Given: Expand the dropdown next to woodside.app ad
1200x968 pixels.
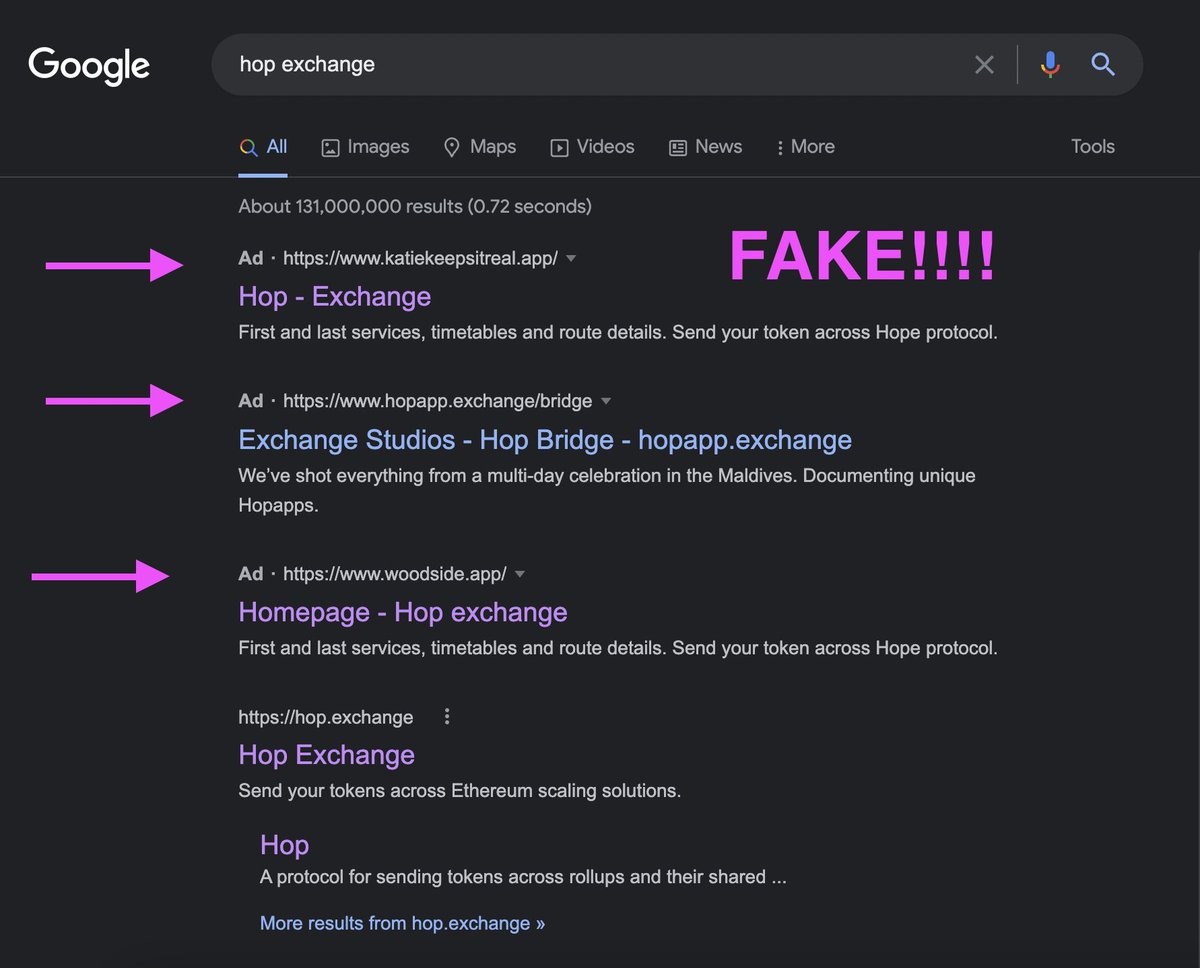Looking at the screenshot, I should click(520, 574).
